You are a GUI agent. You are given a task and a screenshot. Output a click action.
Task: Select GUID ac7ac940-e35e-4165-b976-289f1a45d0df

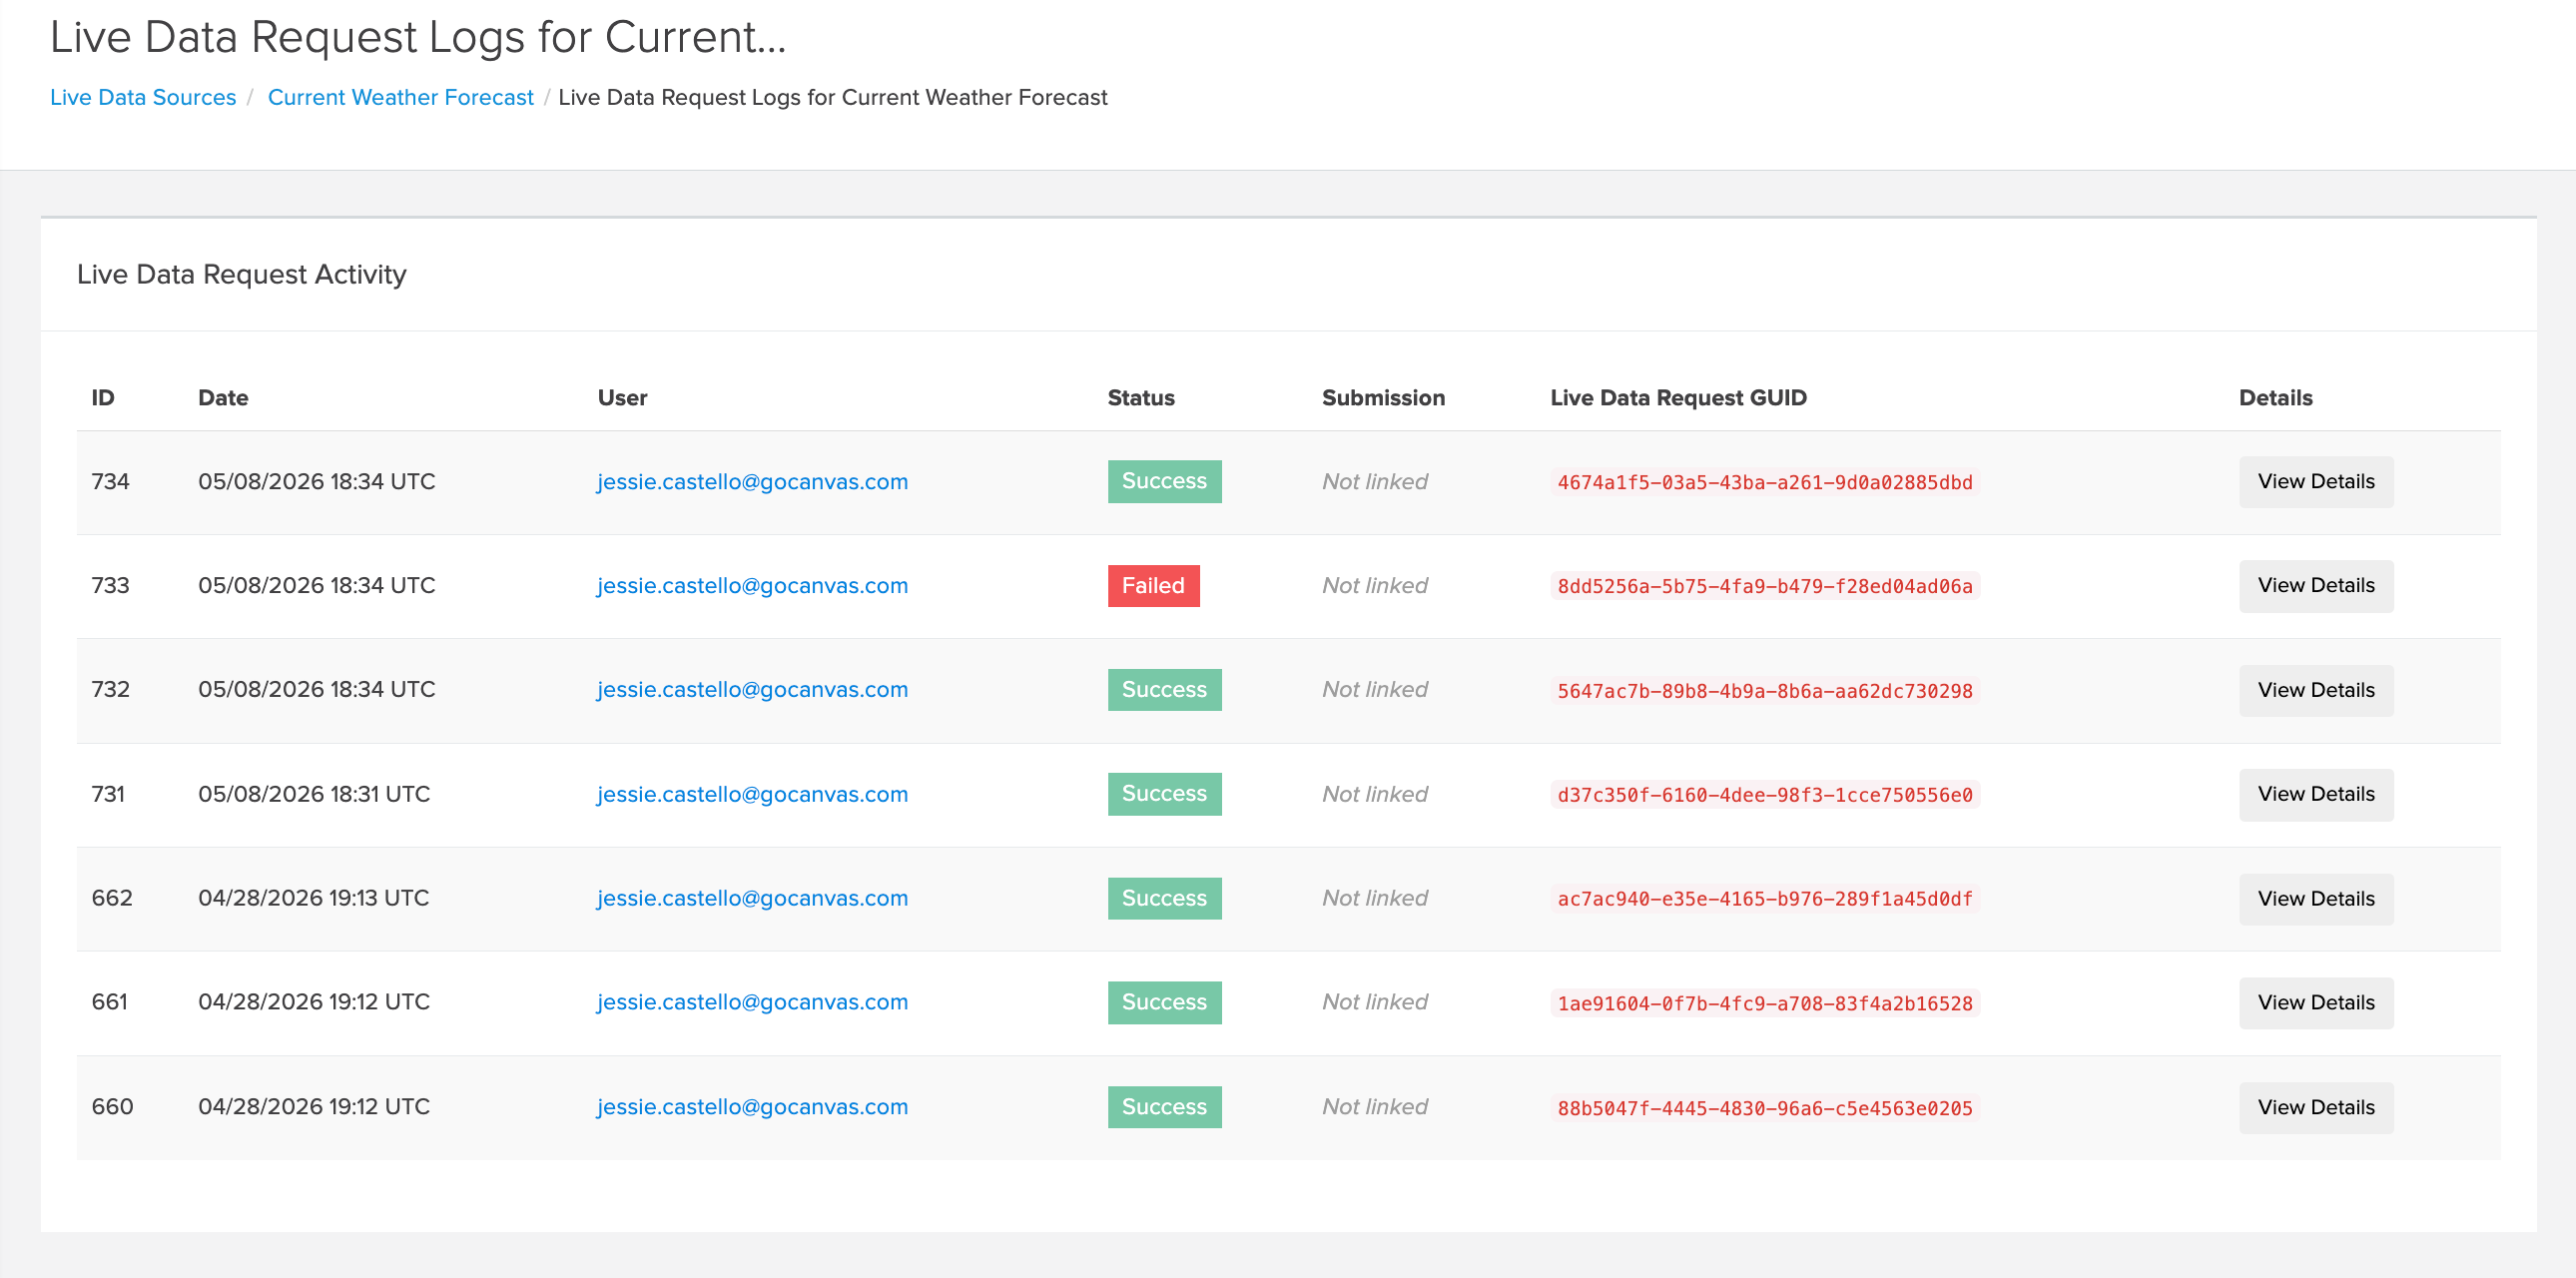1764,899
